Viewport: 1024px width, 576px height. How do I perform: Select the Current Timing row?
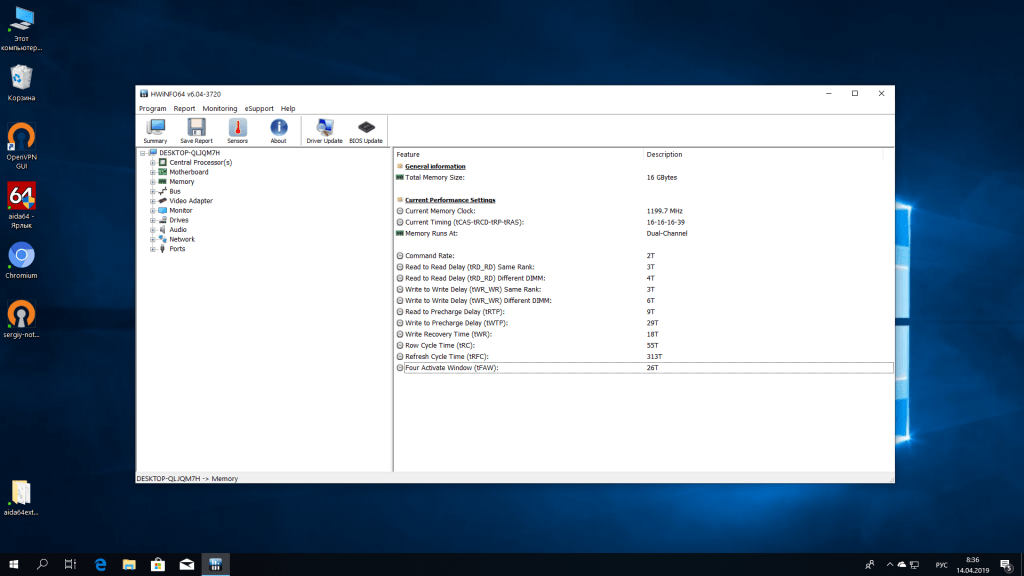[x=643, y=222]
